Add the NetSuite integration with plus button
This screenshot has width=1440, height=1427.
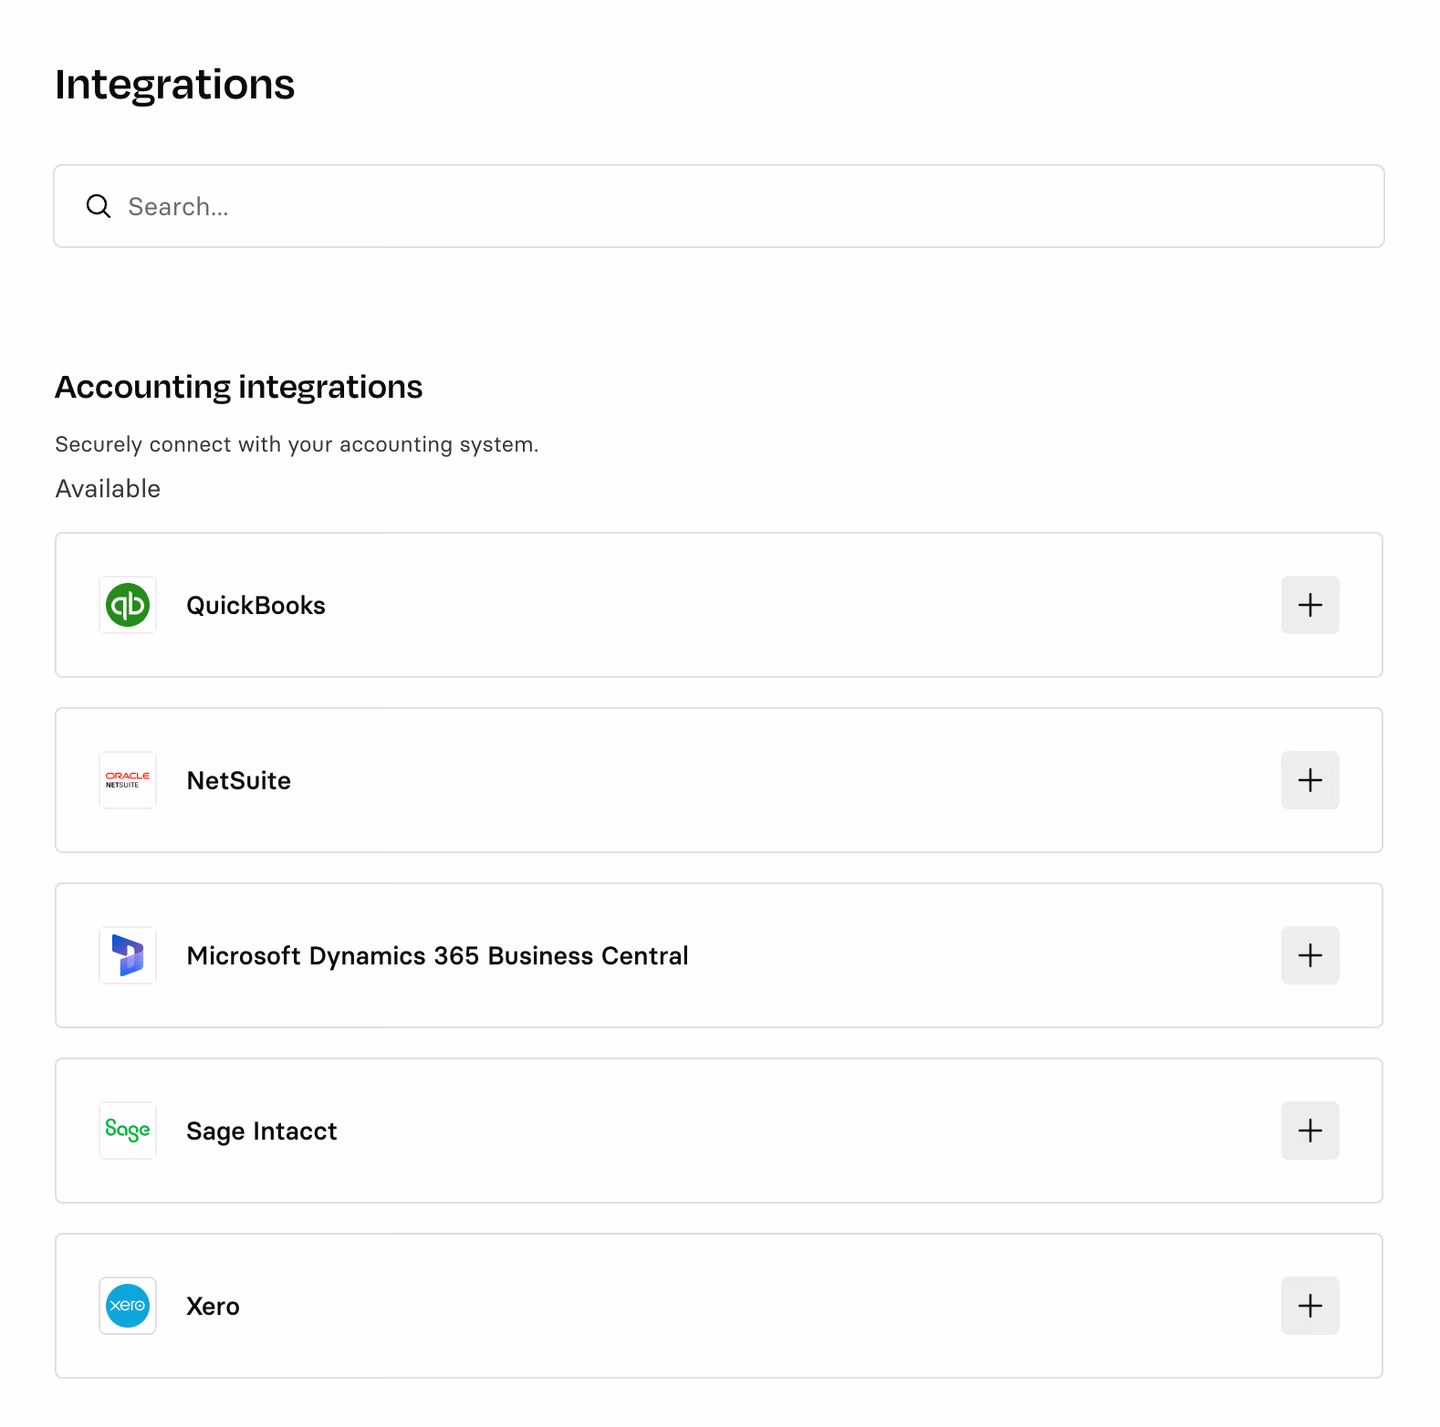[x=1310, y=780]
